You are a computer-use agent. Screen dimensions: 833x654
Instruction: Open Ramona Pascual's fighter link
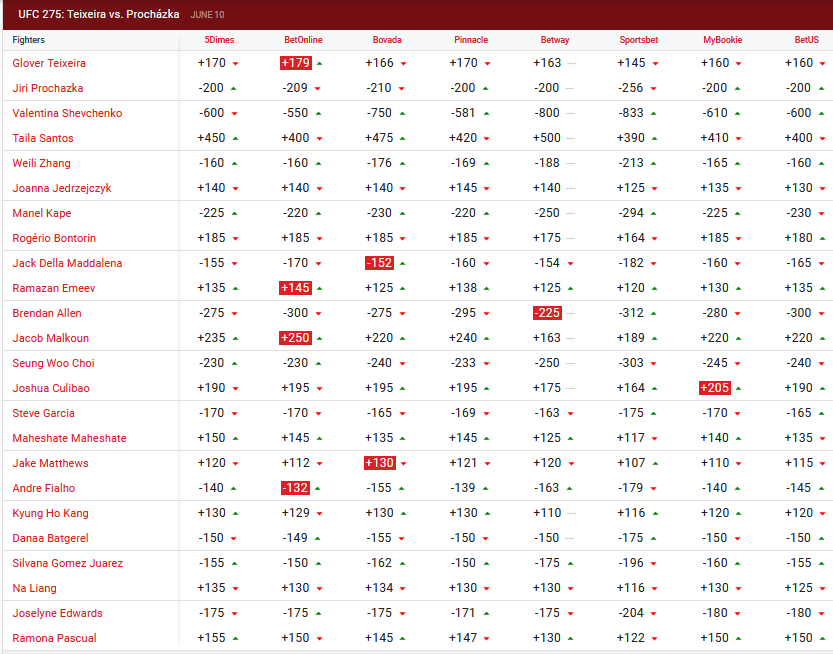tap(55, 638)
